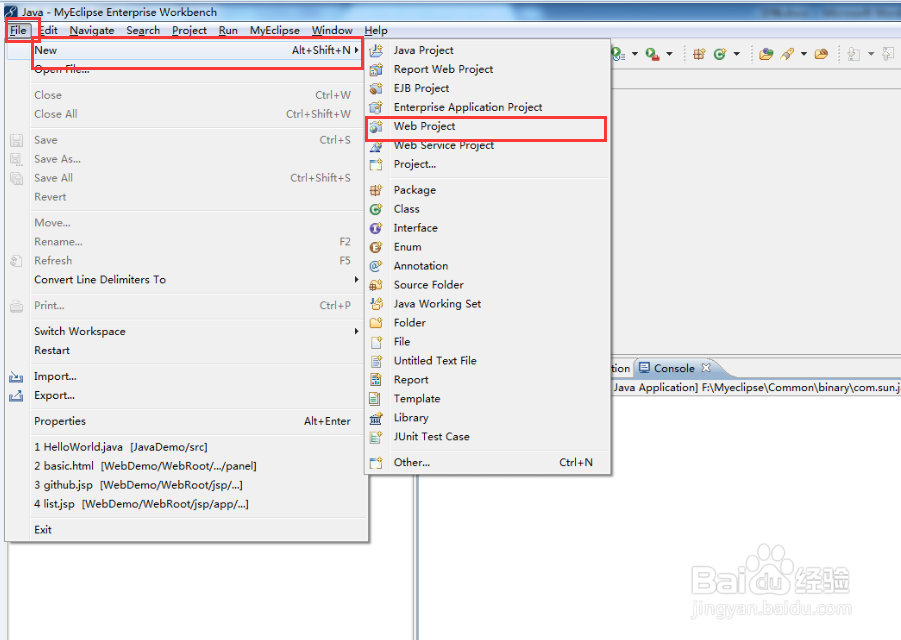Expand the New submenu entry
The width and height of the screenshot is (901, 640).
click(x=196, y=51)
